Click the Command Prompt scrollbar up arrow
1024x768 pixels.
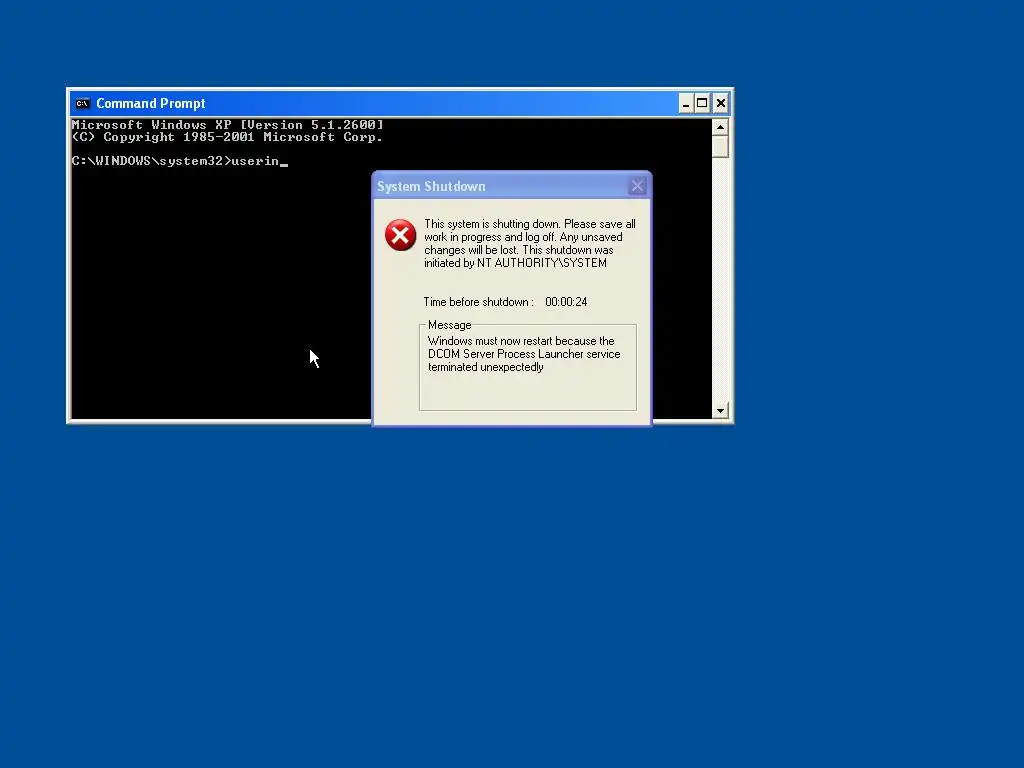click(720, 127)
